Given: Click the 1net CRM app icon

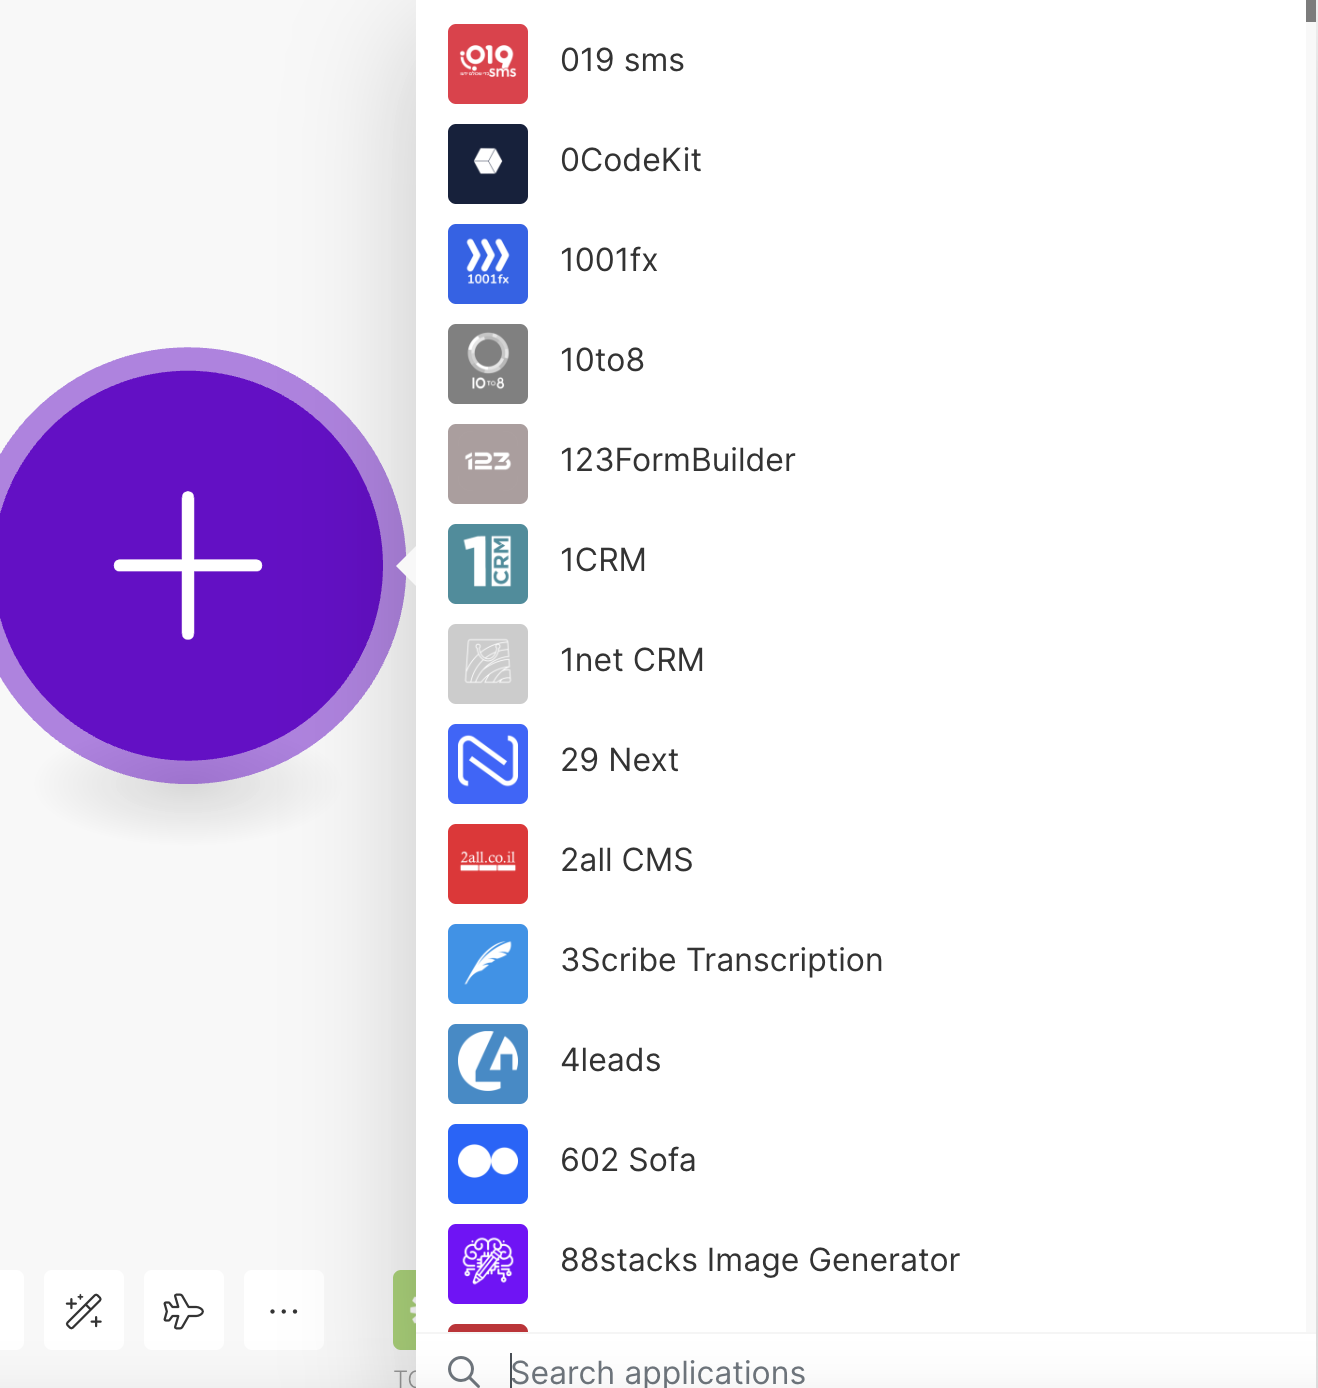Looking at the screenshot, I should (x=488, y=664).
